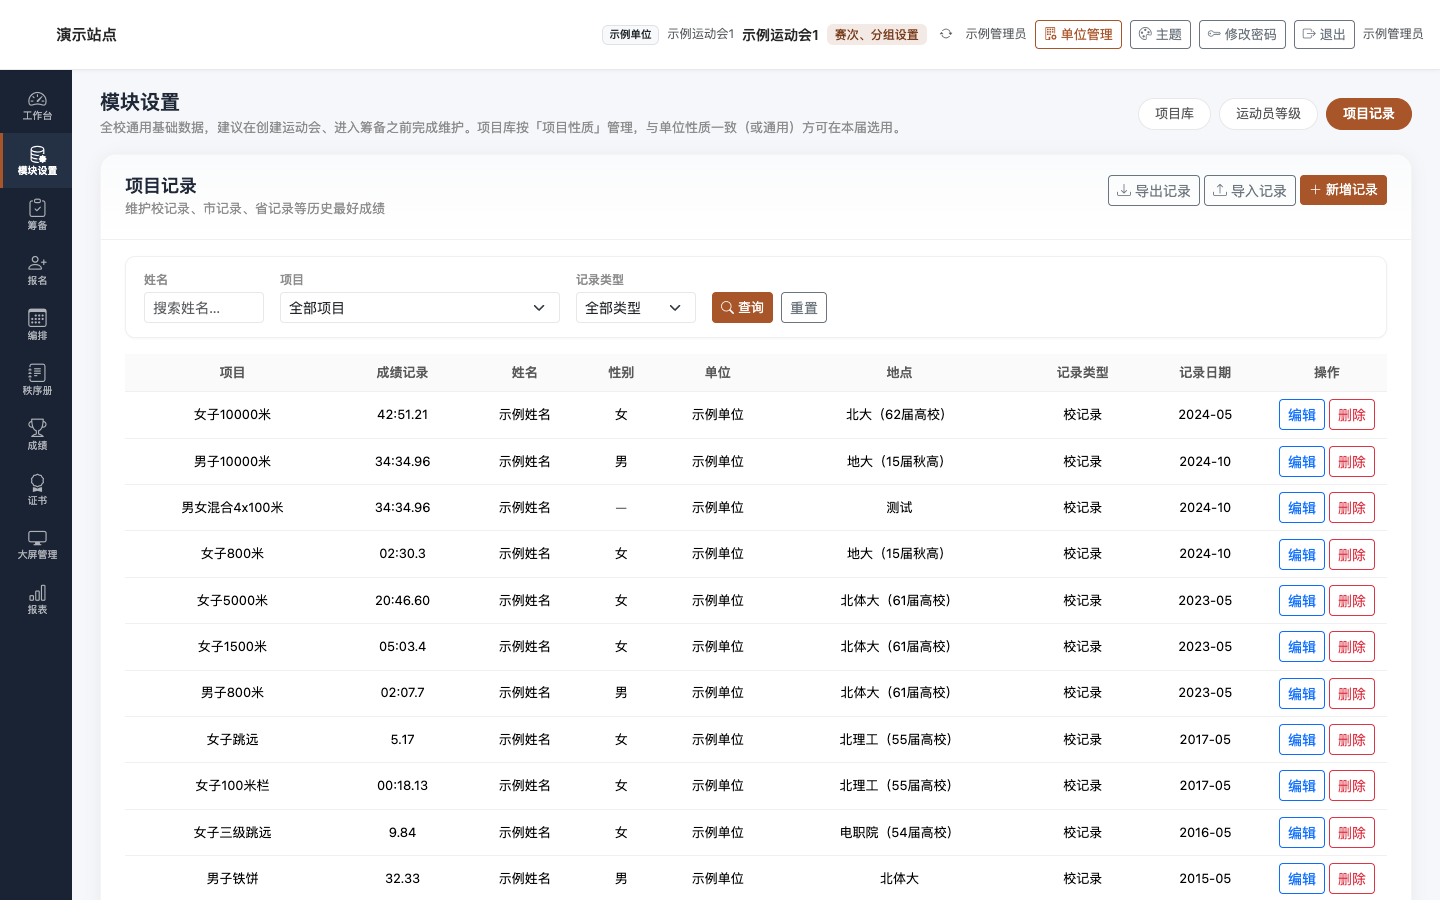Delete the 女子5000米 record
This screenshot has height=900, width=1440.
[1352, 601]
